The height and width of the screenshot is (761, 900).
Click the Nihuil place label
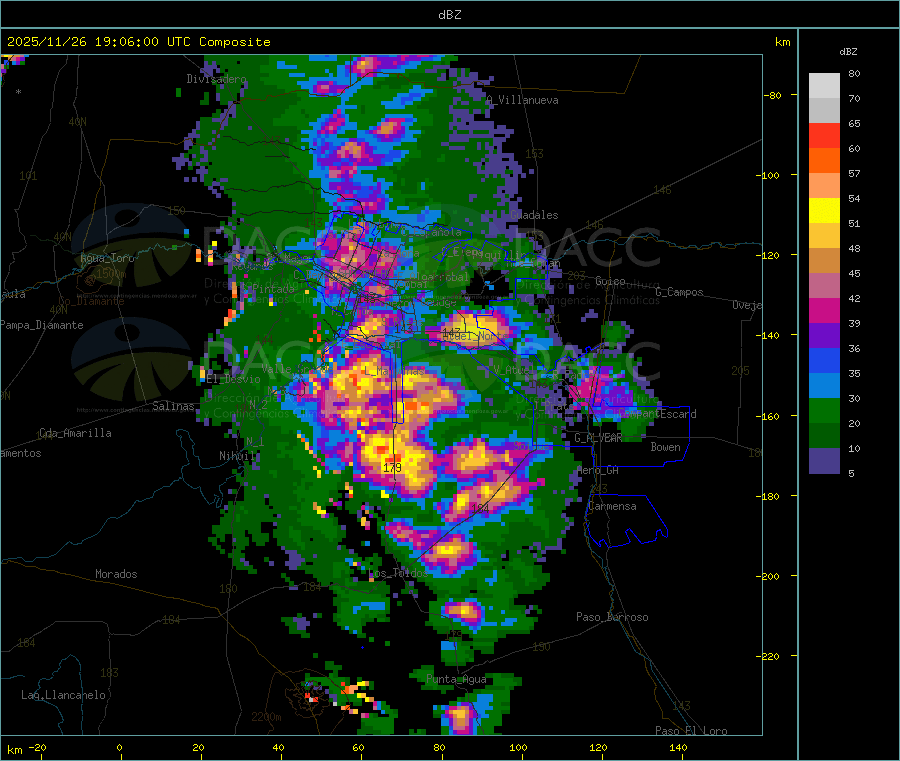pos(237,456)
